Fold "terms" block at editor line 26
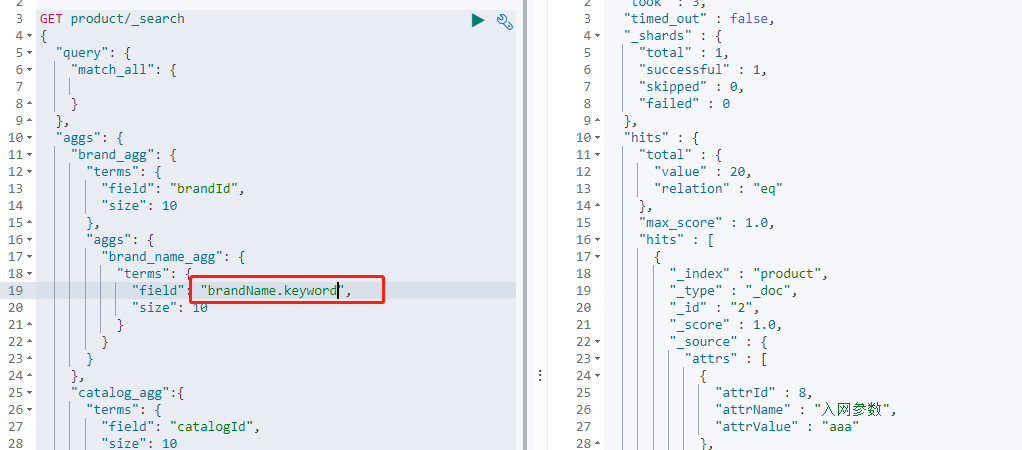Screen dimensions: 1022x450 tap(29, 409)
